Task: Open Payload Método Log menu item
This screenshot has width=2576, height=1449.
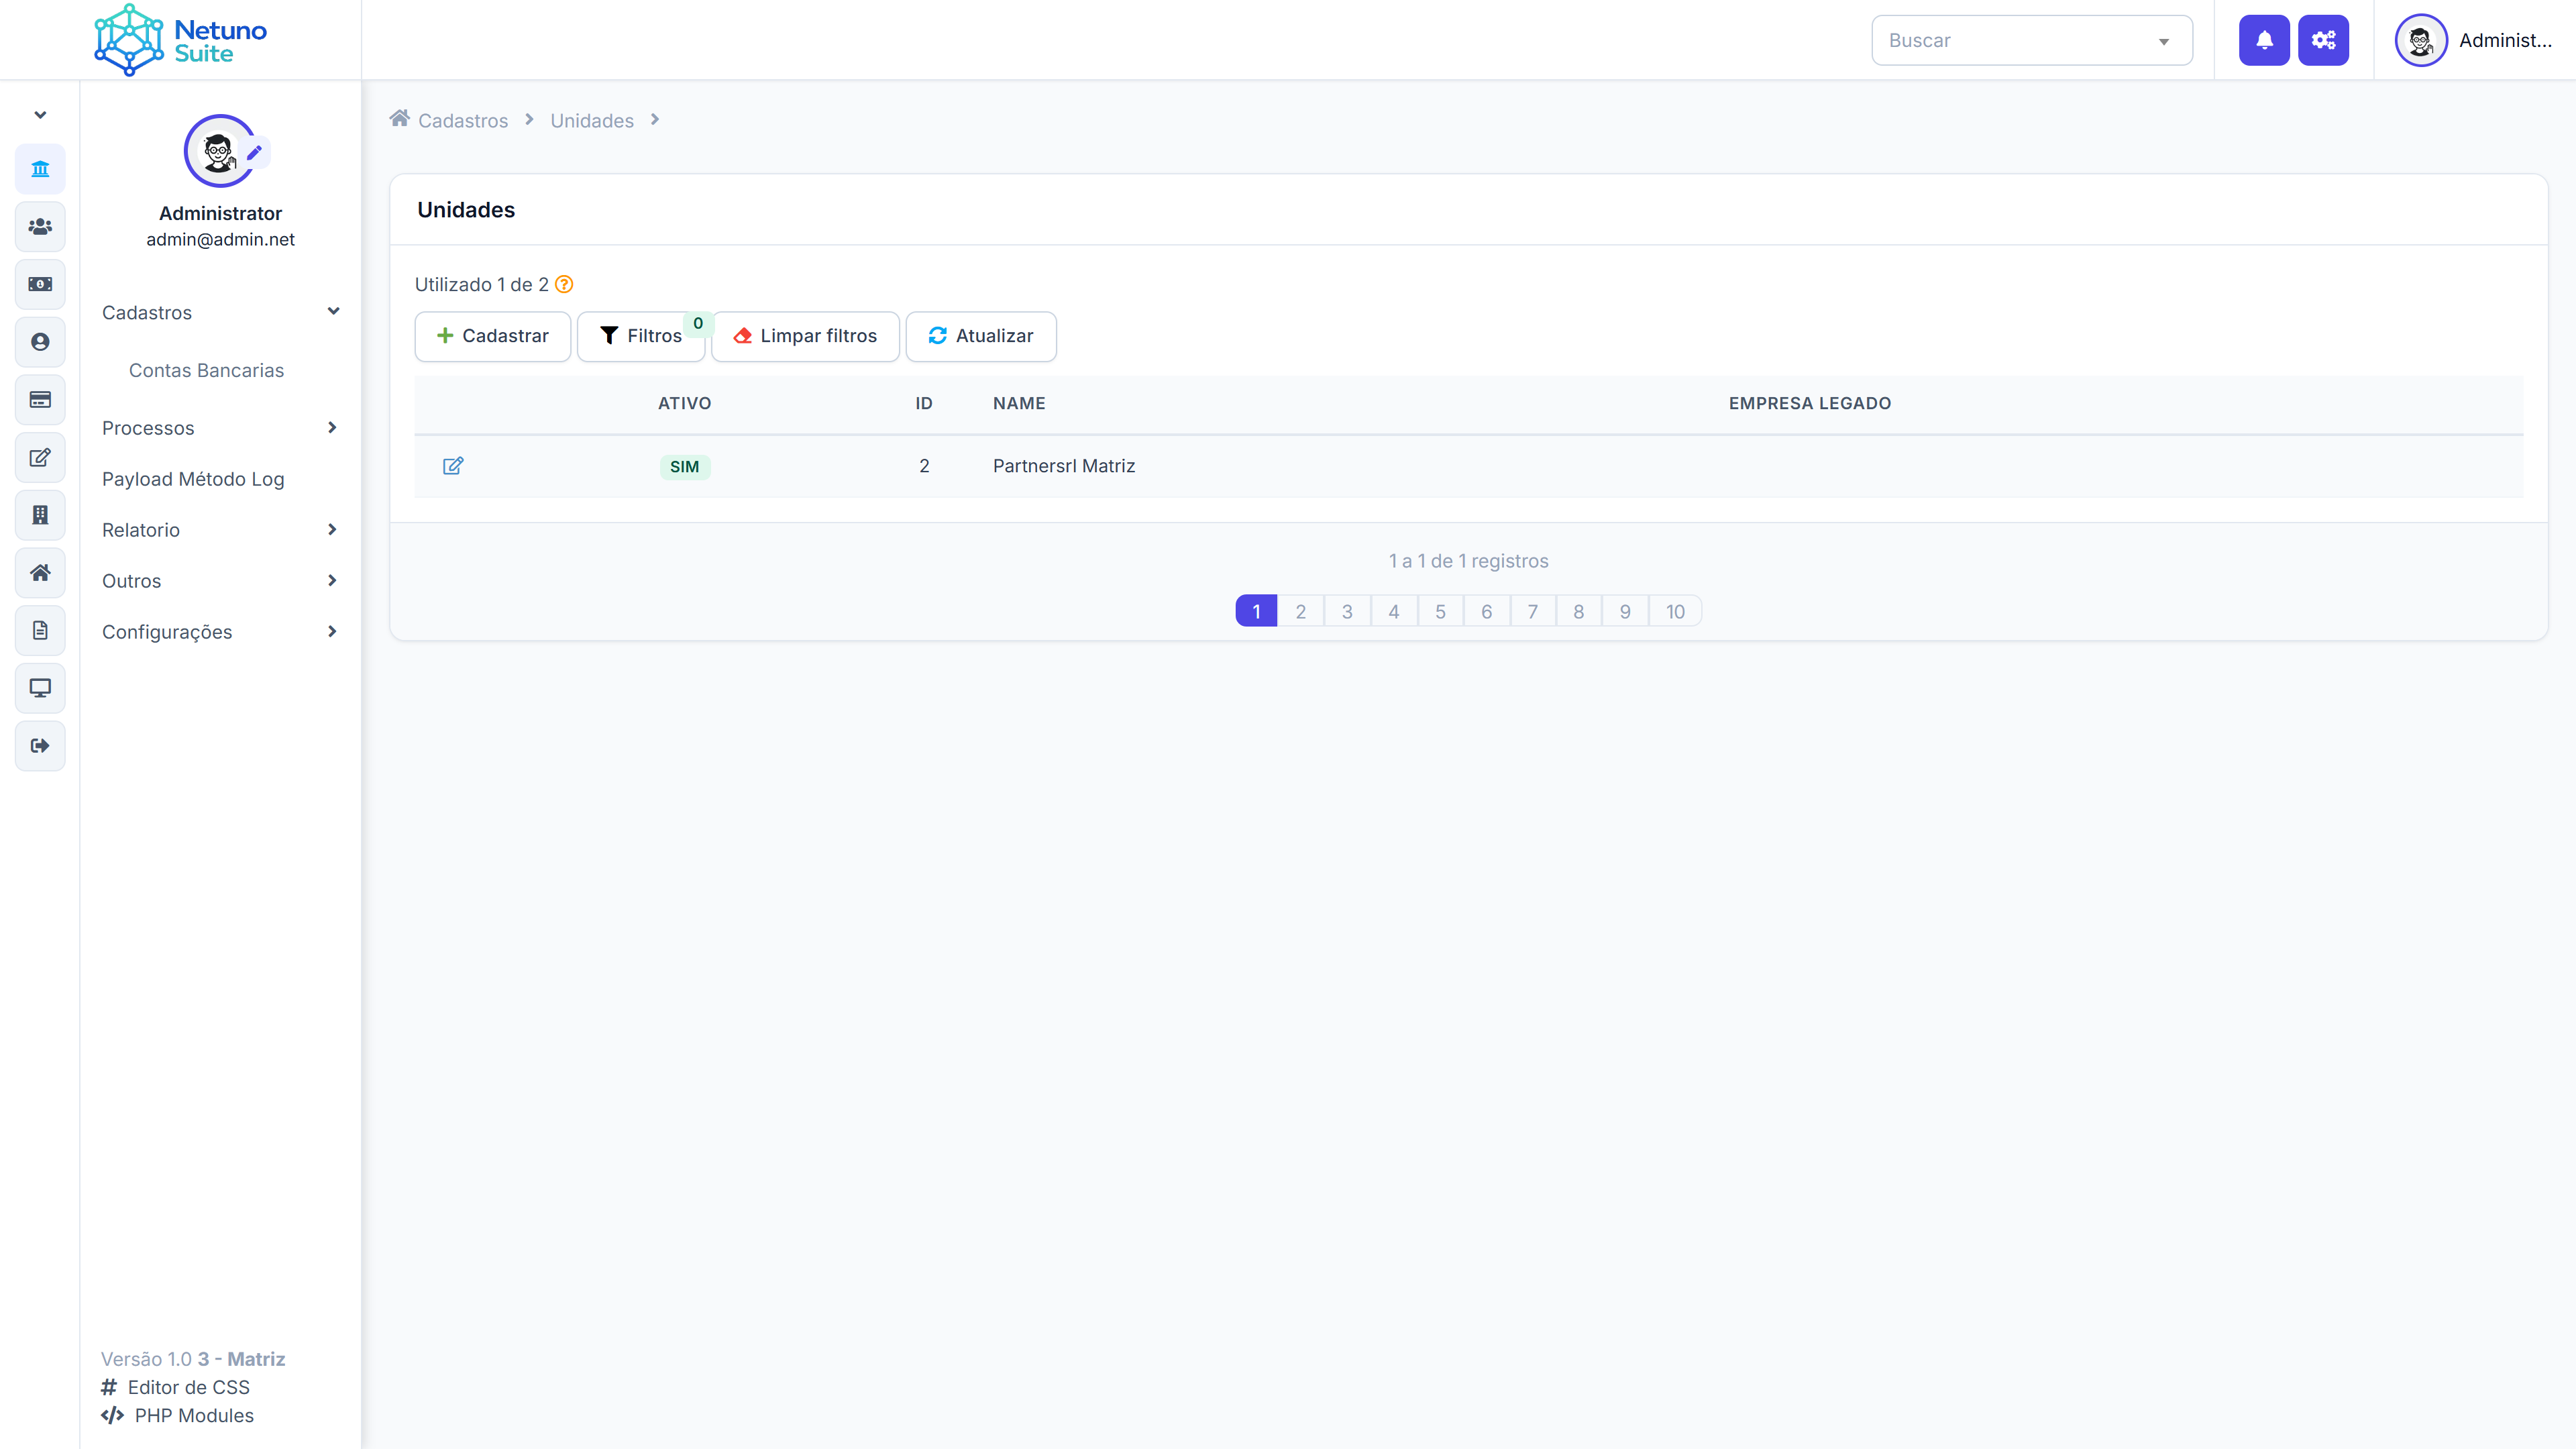Action: (193, 479)
